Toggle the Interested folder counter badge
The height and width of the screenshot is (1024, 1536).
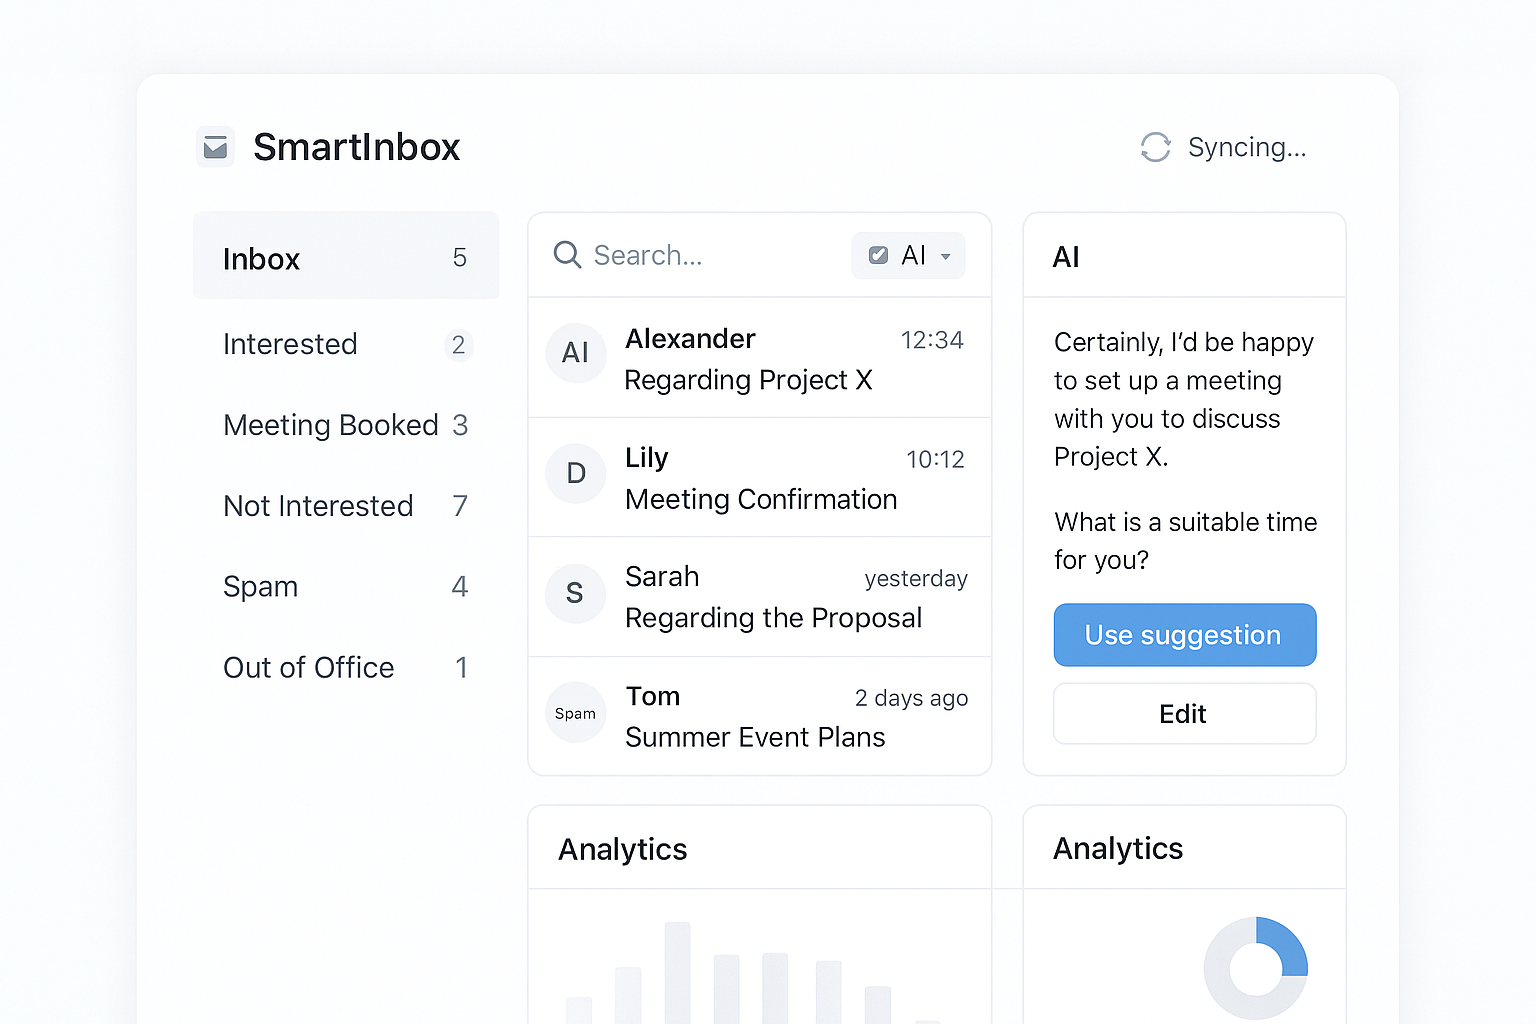pos(459,345)
